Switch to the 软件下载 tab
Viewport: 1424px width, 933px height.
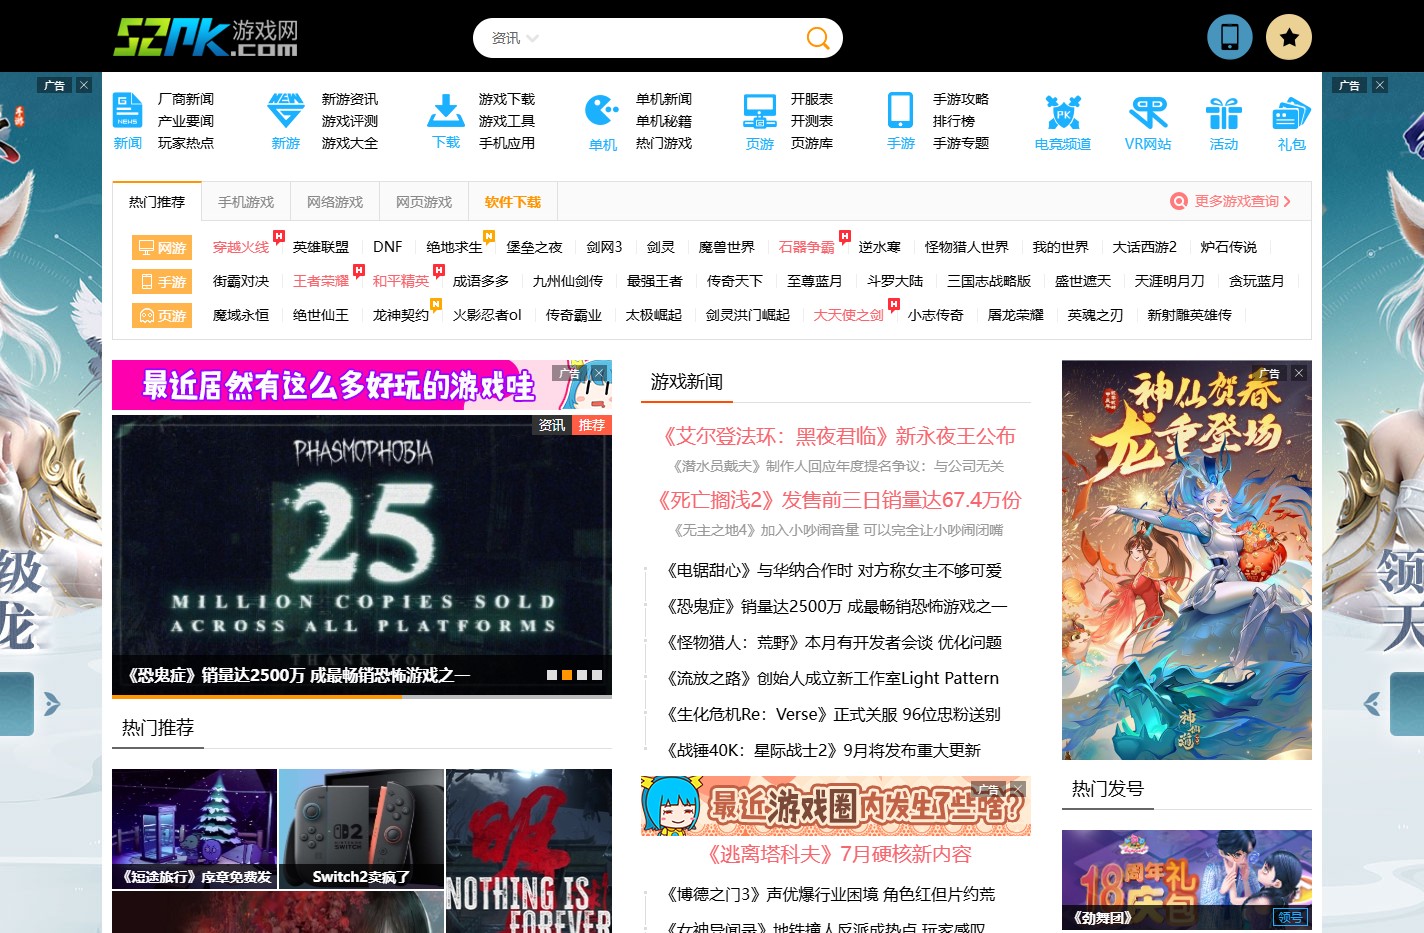pyautogui.click(x=513, y=201)
